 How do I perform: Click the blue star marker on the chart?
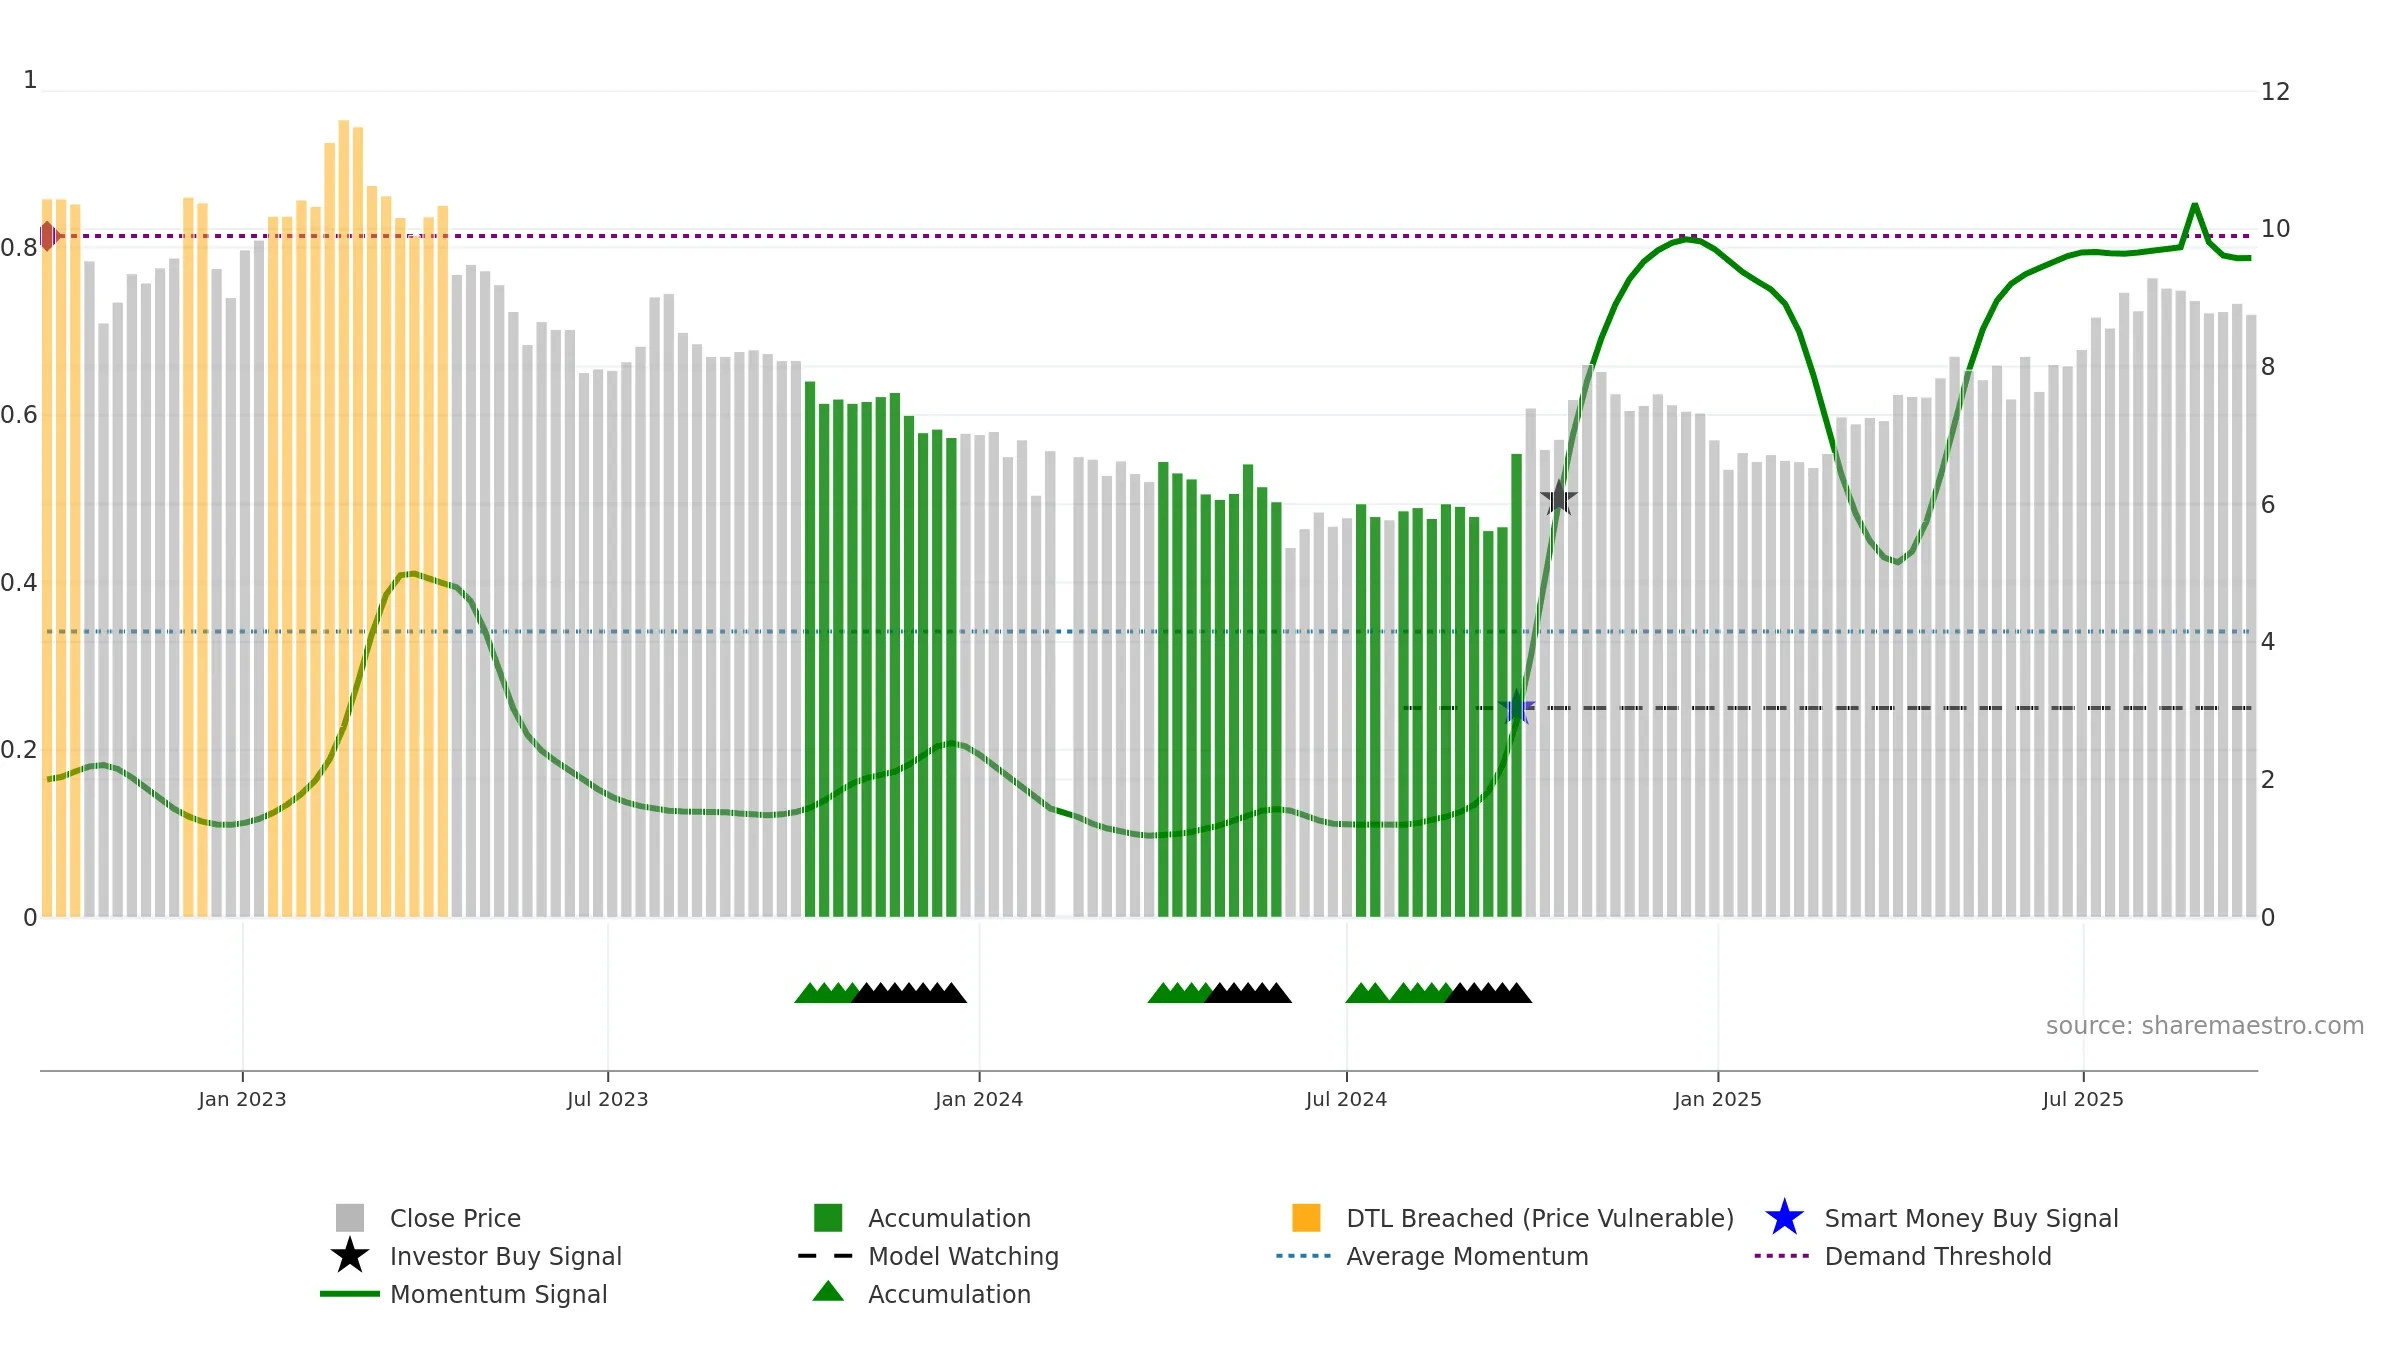click(x=1517, y=707)
